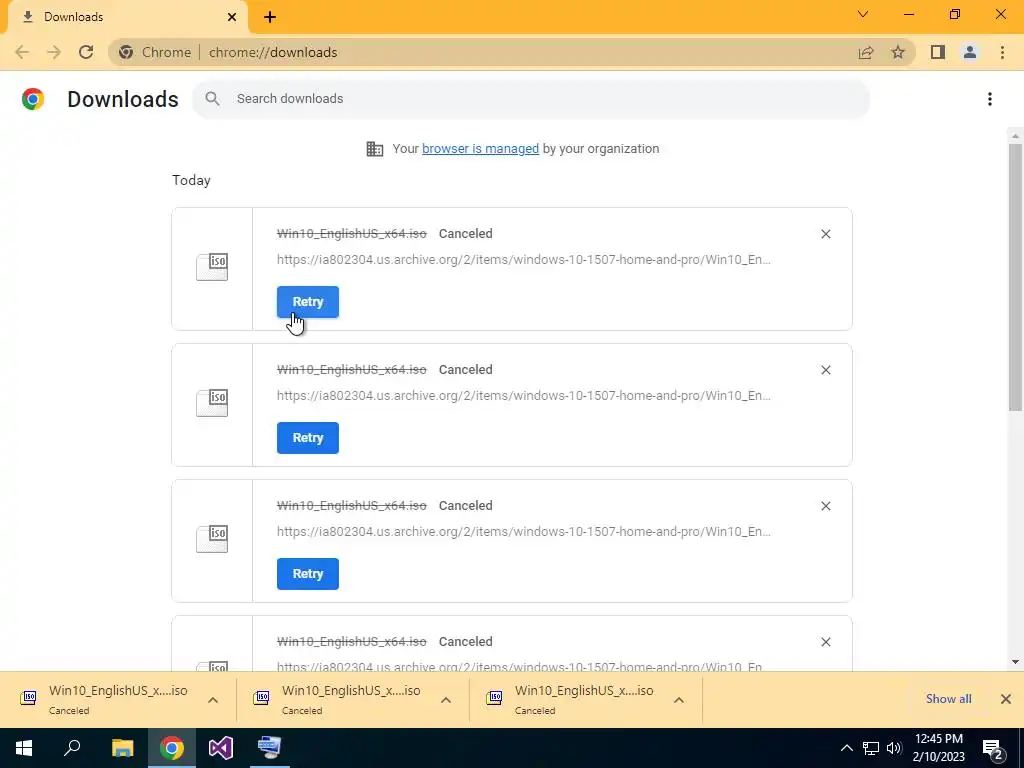
Task: Remove the fourth canceled download from list
Action: 825,641
